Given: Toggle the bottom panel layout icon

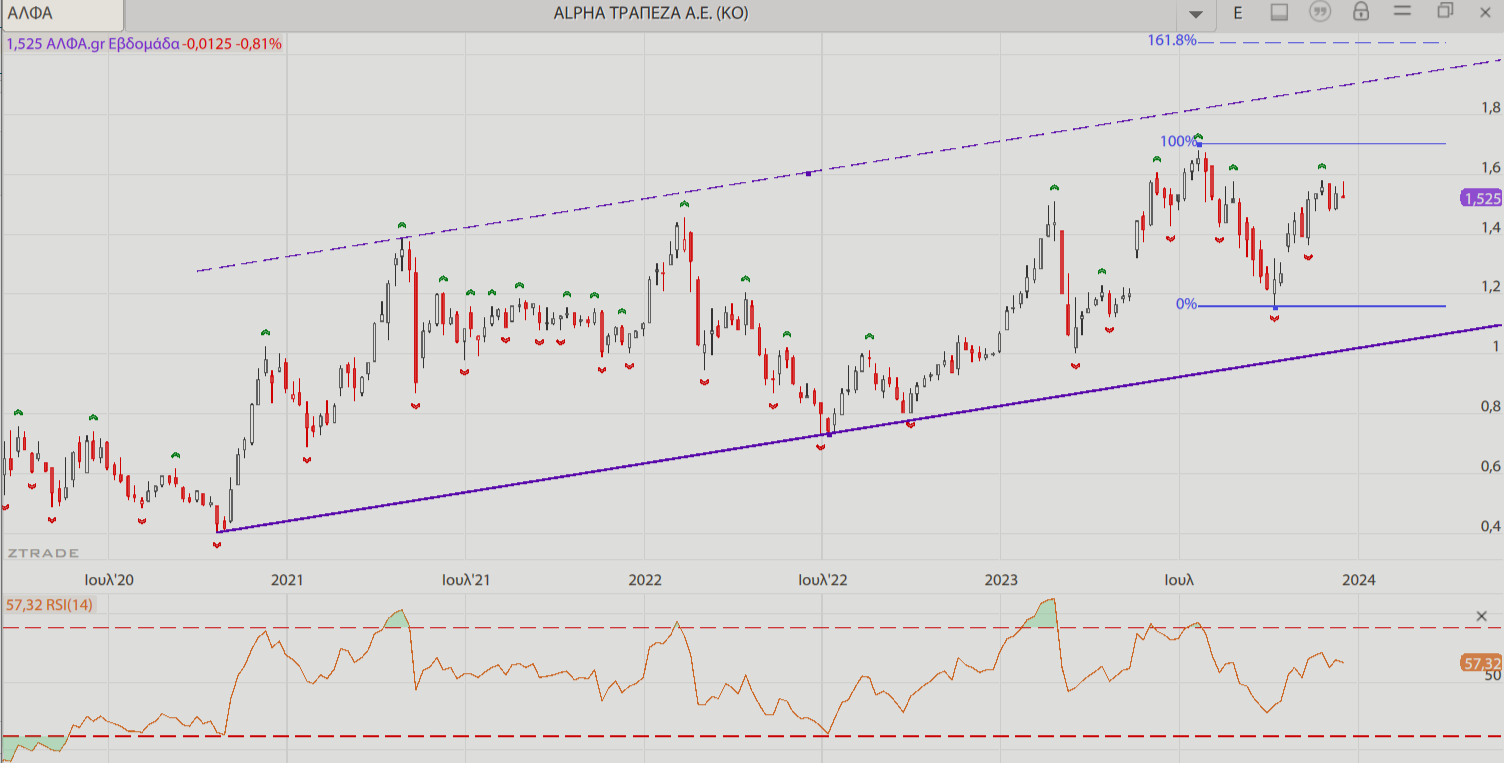Looking at the screenshot, I should click(x=1279, y=12).
